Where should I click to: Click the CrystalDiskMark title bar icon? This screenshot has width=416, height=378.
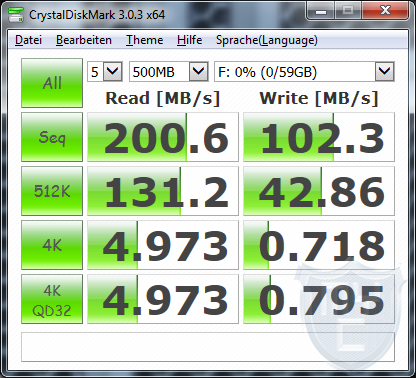pyautogui.click(x=16, y=15)
